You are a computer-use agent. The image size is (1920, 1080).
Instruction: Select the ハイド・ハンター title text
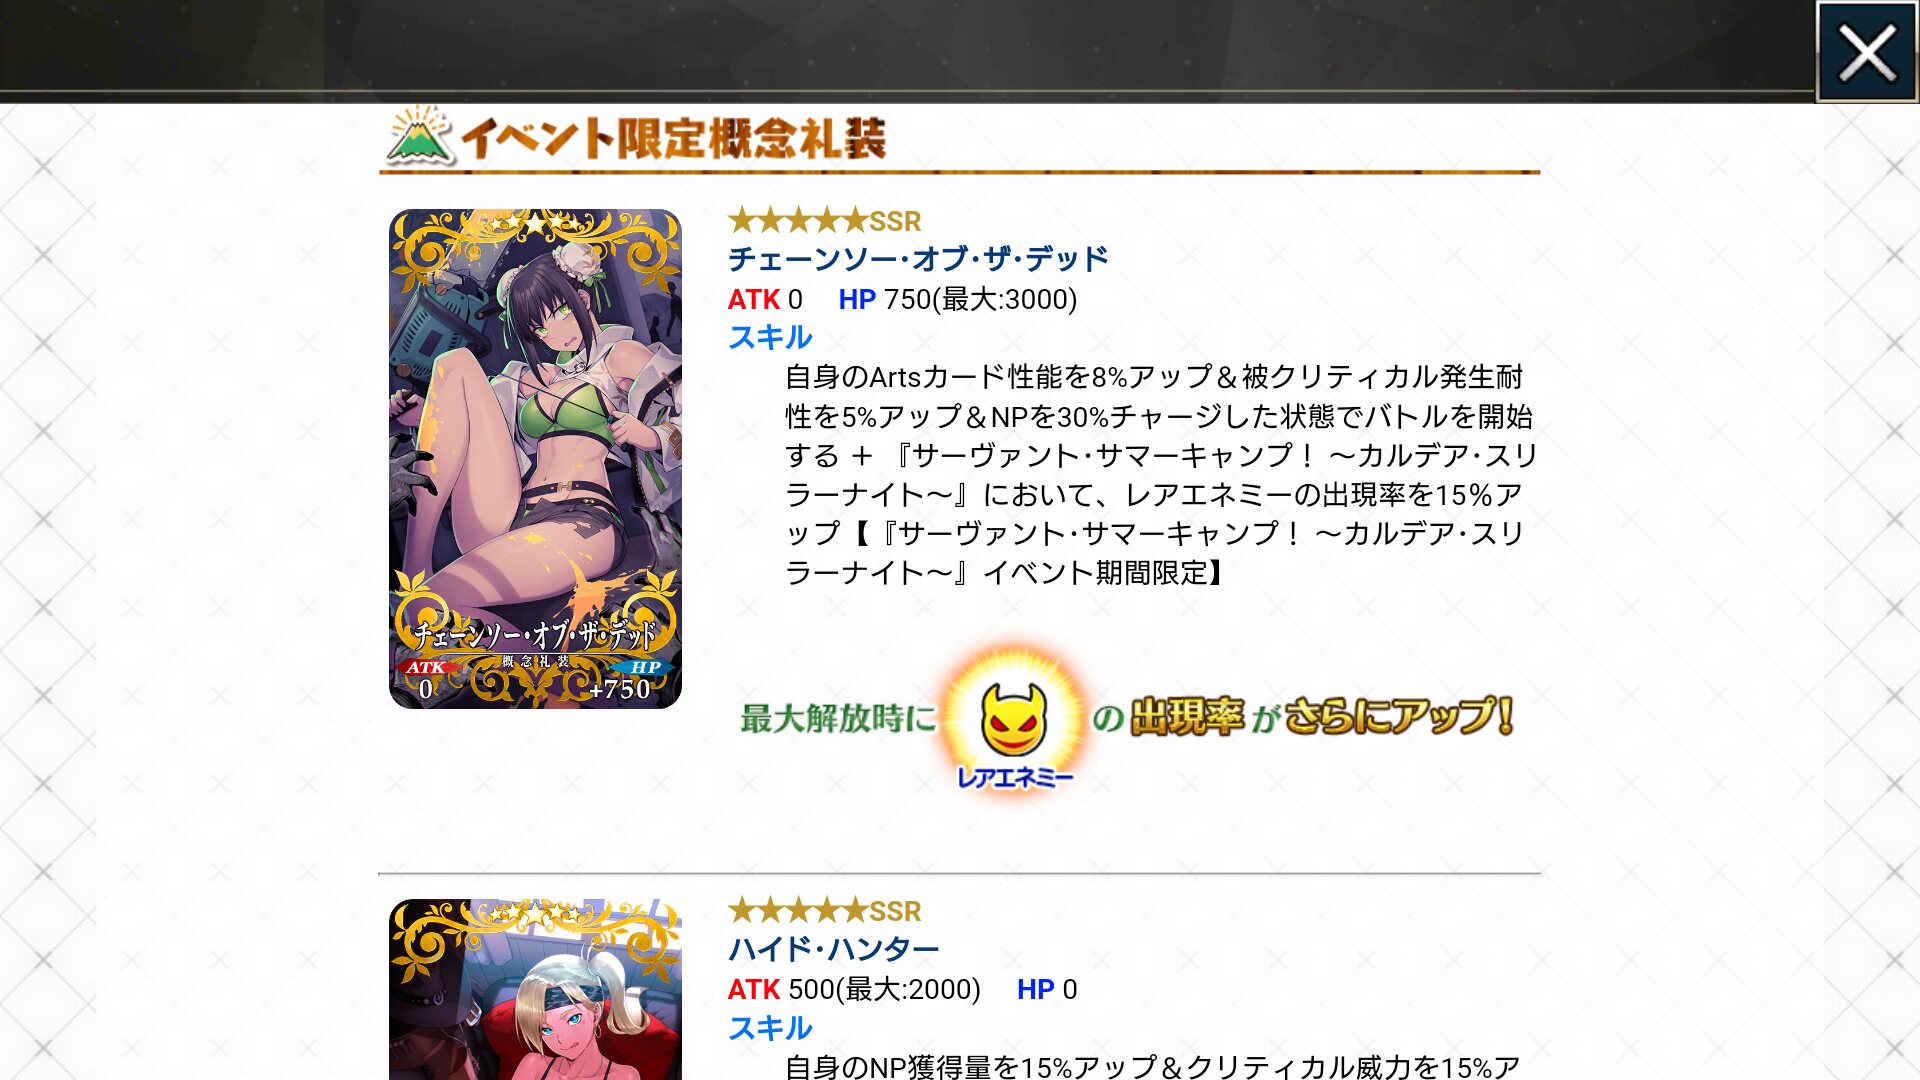834,949
